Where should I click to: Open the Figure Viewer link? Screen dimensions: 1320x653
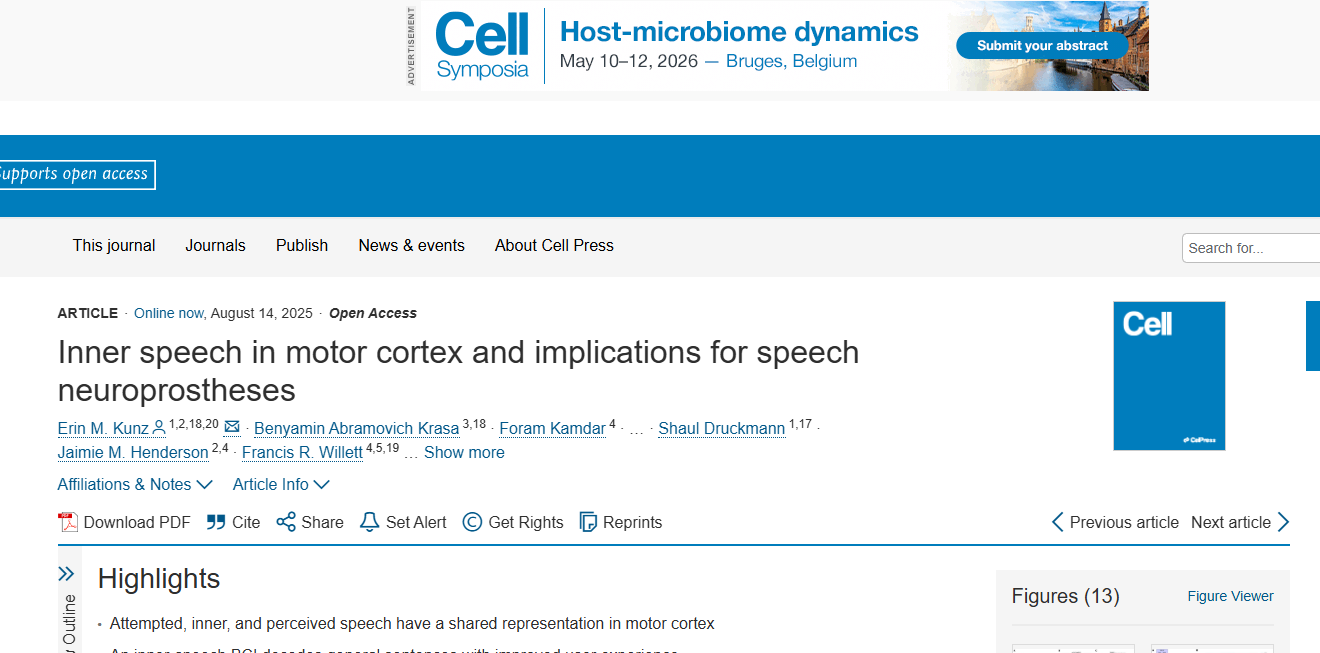[x=1230, y=596]
